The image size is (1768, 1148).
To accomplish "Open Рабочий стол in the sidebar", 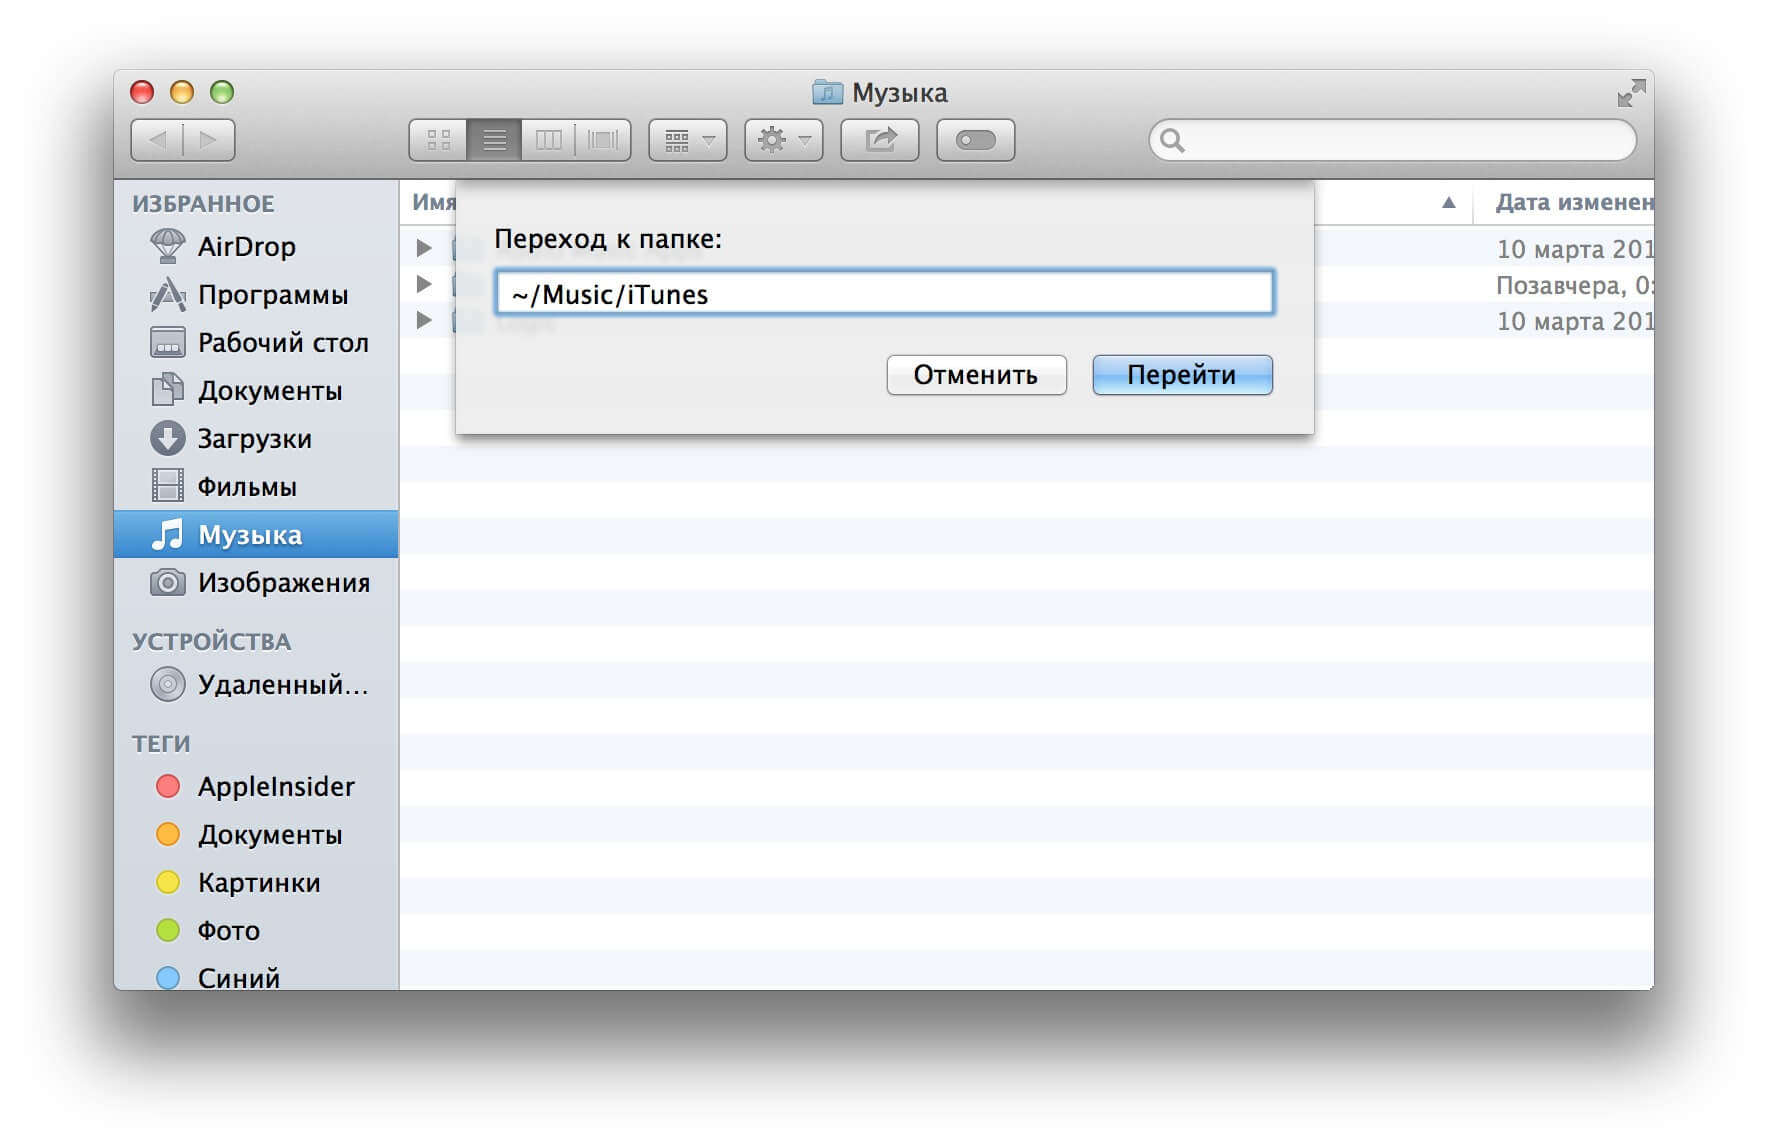I will point(256,342).
